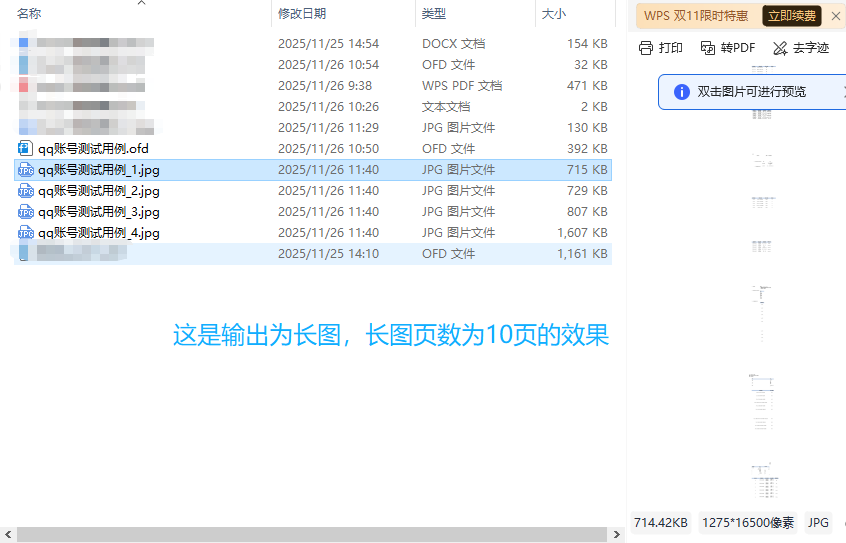Click the JPG icon of qq账号测试用例_2.jpg
Viewport: 846px width, 543px height.
tap(26, 191)
